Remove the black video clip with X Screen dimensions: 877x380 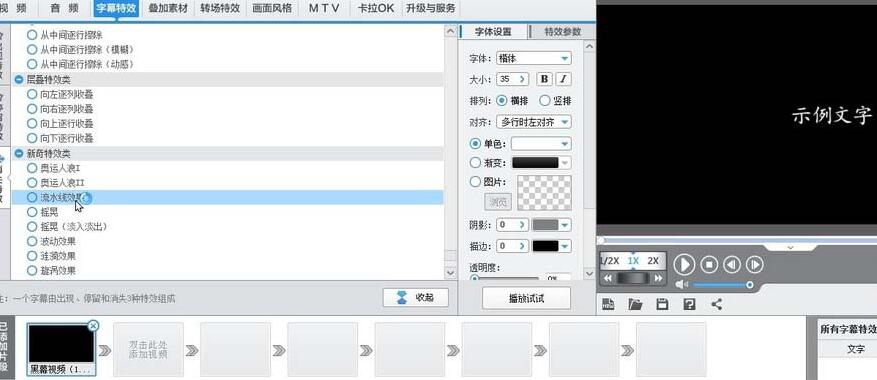tap(93, 326)
